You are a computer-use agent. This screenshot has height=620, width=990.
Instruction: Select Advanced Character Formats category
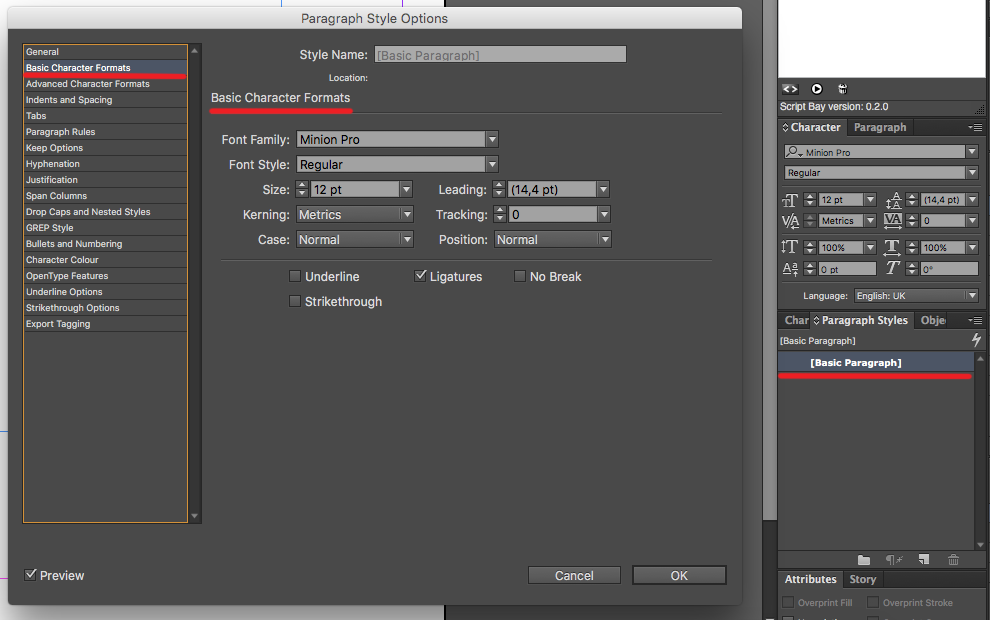[105, 84]
